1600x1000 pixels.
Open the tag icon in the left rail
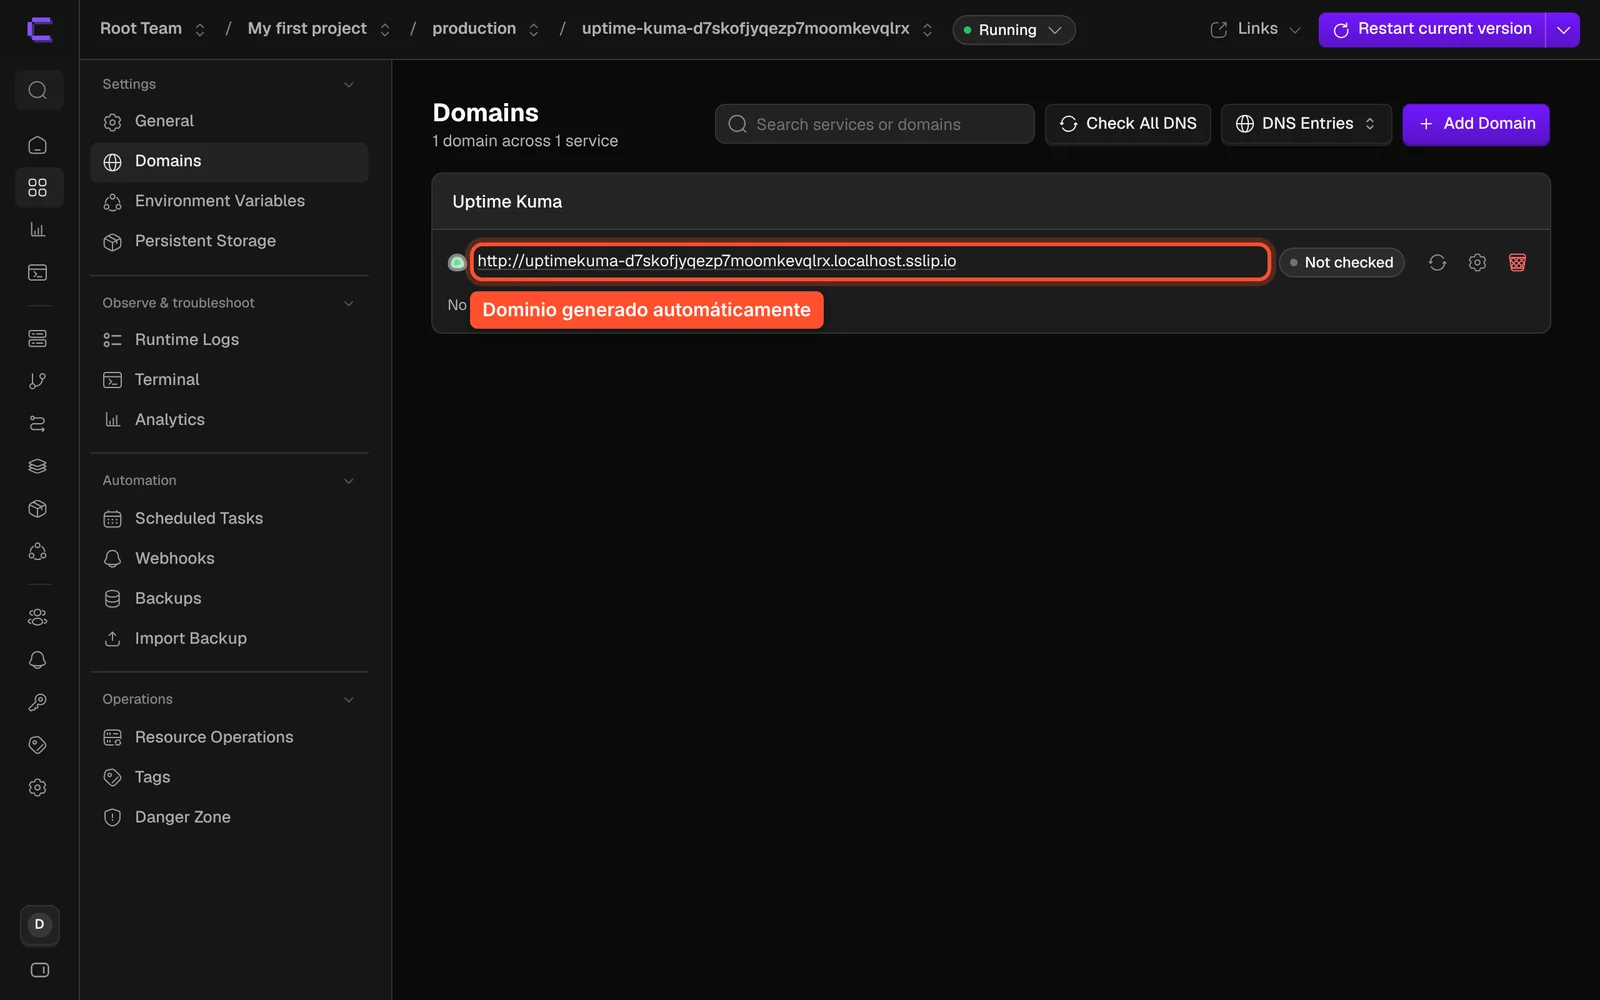pyautogui.click(x=38, y=745)
